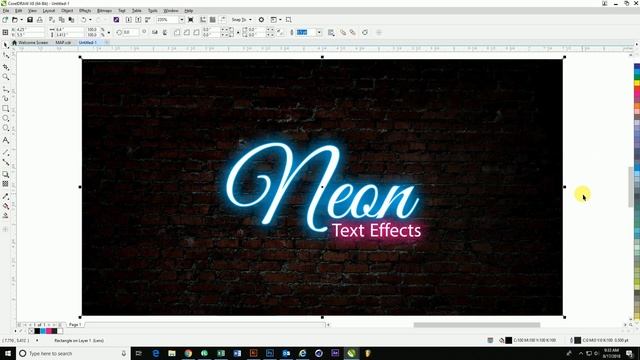Toggle mirror vertically button
The height and width of the screenshot is (360, 640).
[165, 32]
